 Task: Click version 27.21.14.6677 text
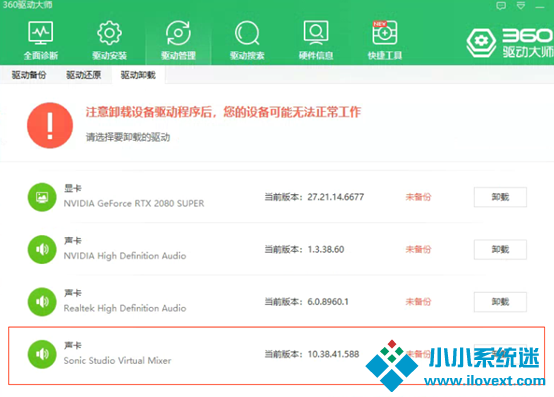(x=336, y=197)
